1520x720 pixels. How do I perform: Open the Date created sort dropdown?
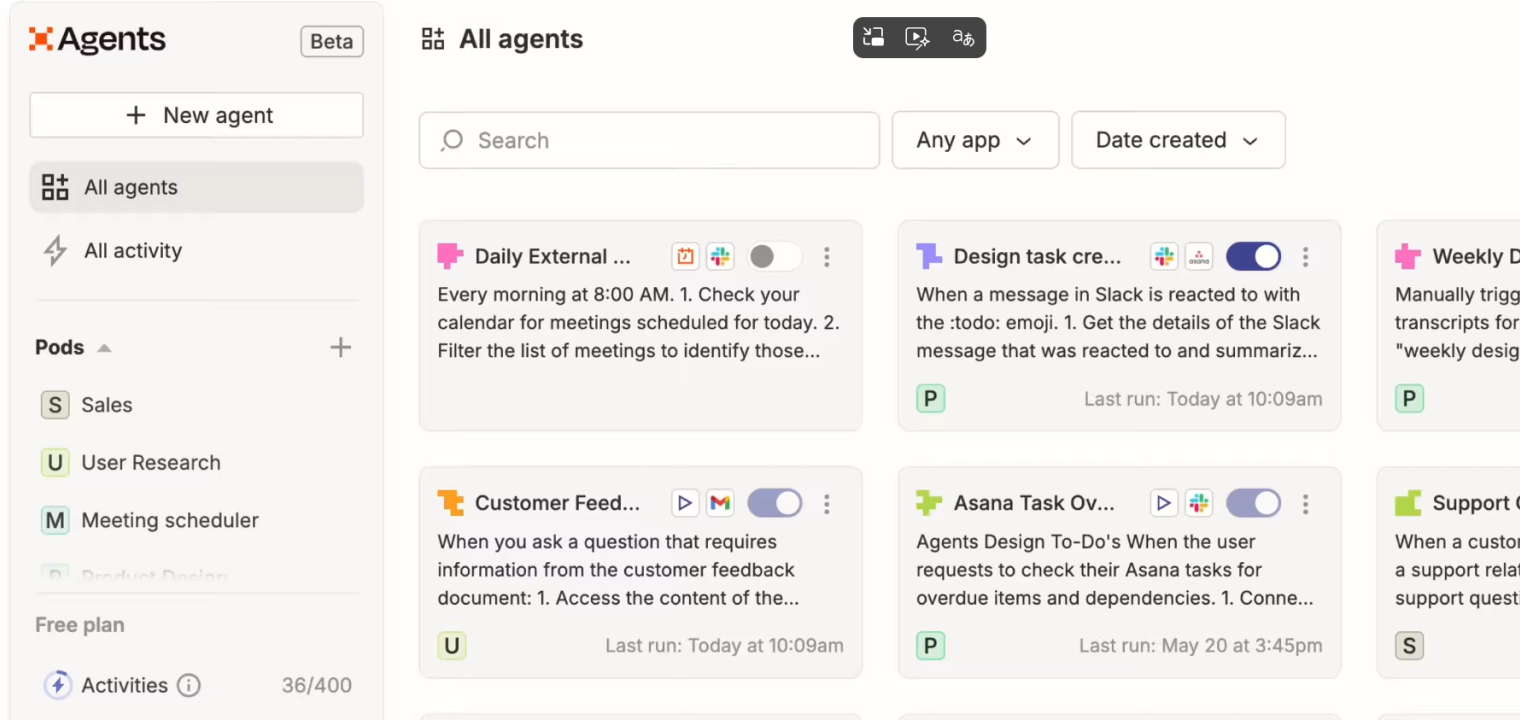pyautogui.click(x=1178, y=140)
